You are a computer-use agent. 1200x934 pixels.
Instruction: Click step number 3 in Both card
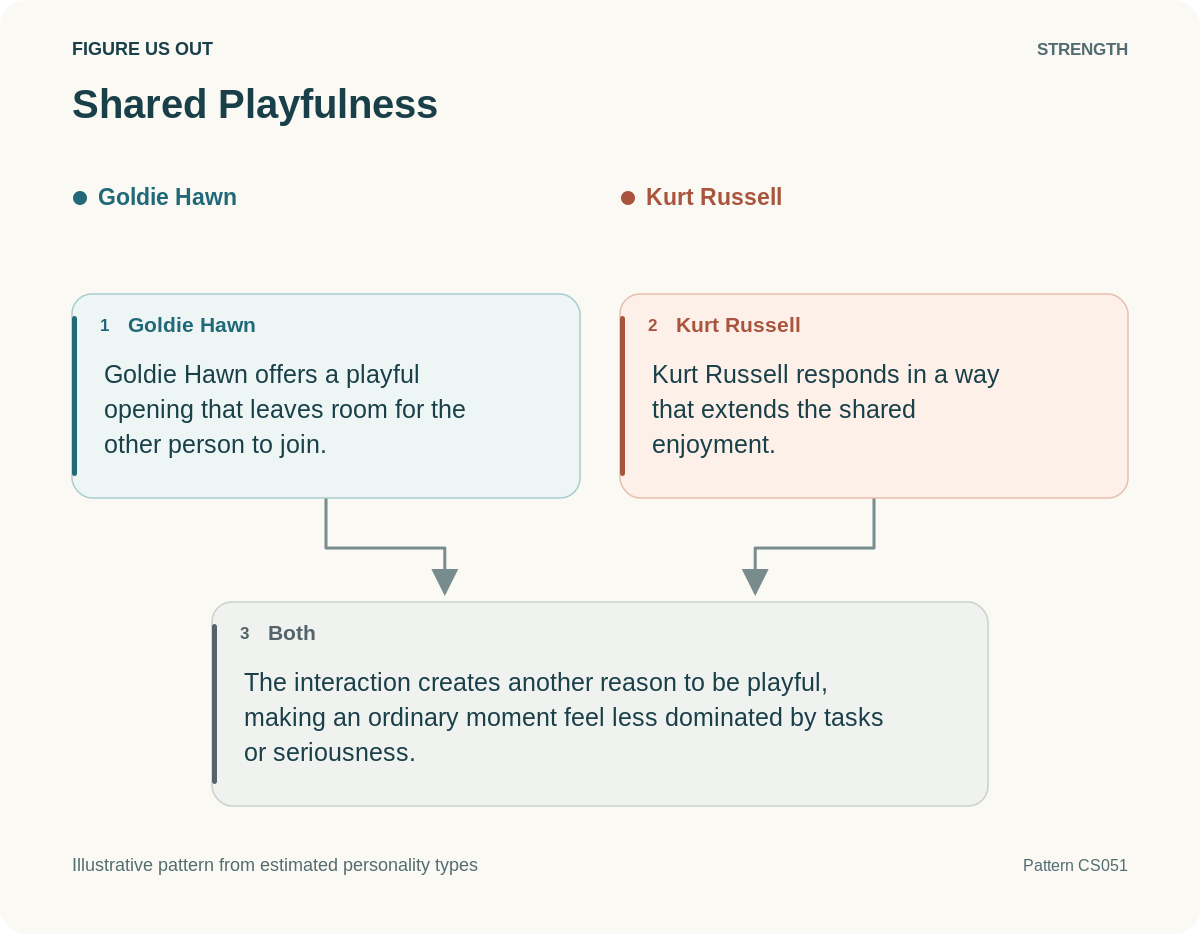(245, 633)
